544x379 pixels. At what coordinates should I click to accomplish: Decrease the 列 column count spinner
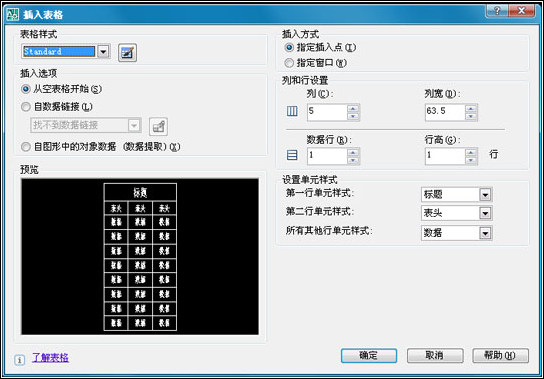pyautogui.click(x=353, y=117)
